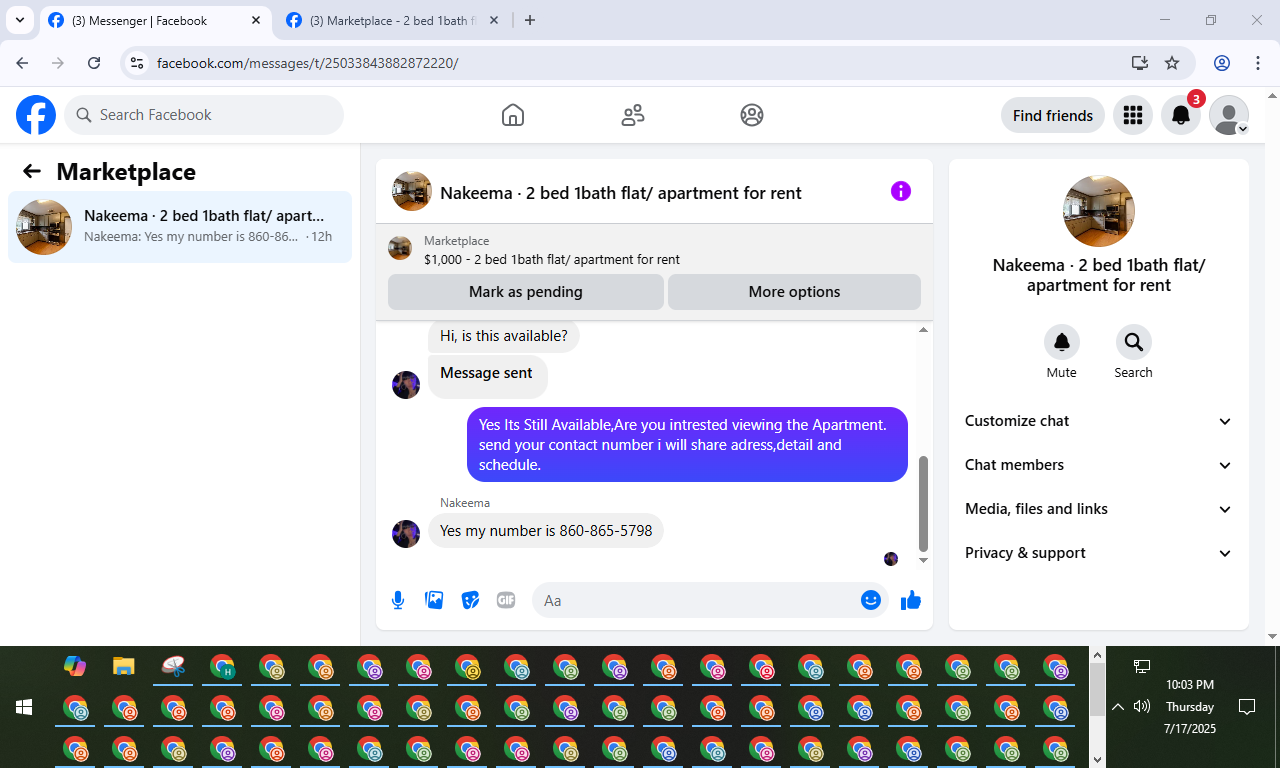Click the volume icon in system tray
Image resolution: width=1280 pixels, height=768 pixels.
pos(1142,707)
